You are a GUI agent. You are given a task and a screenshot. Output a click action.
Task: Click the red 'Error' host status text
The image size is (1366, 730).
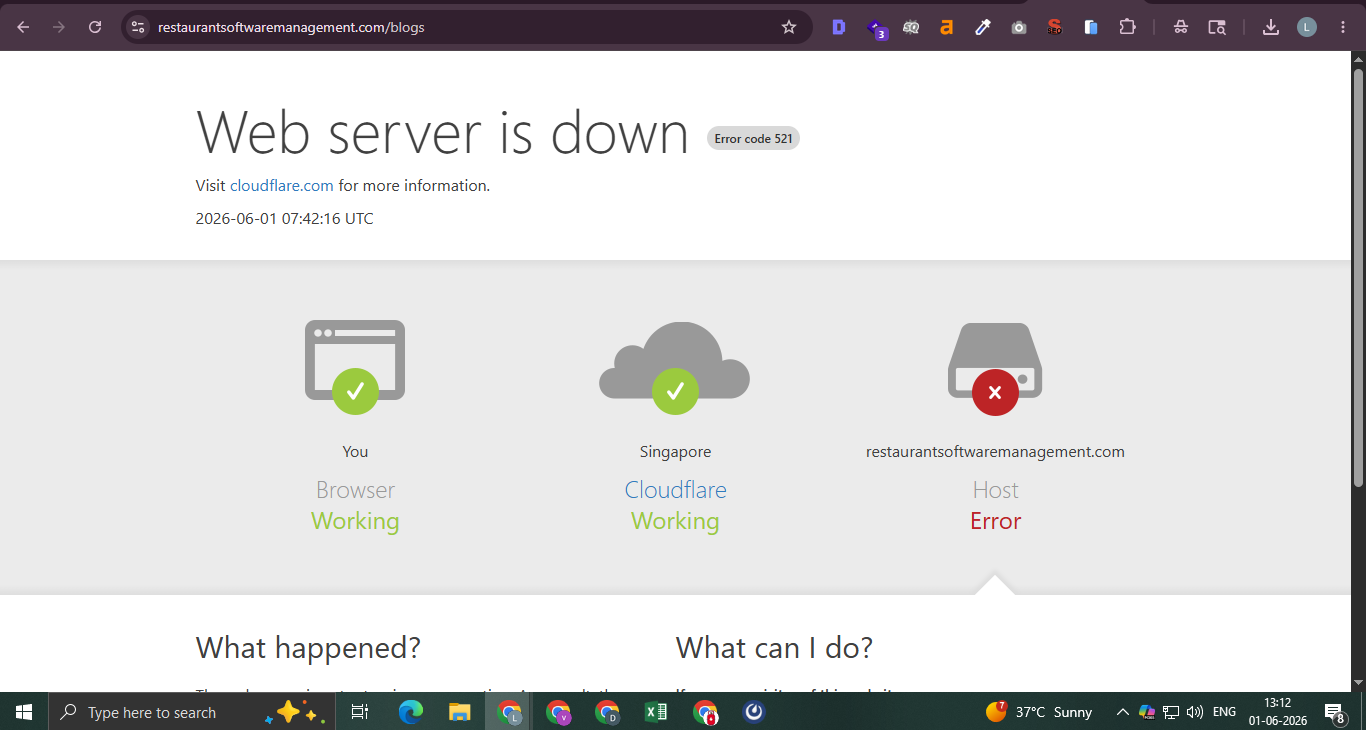(x=995, y=521)
